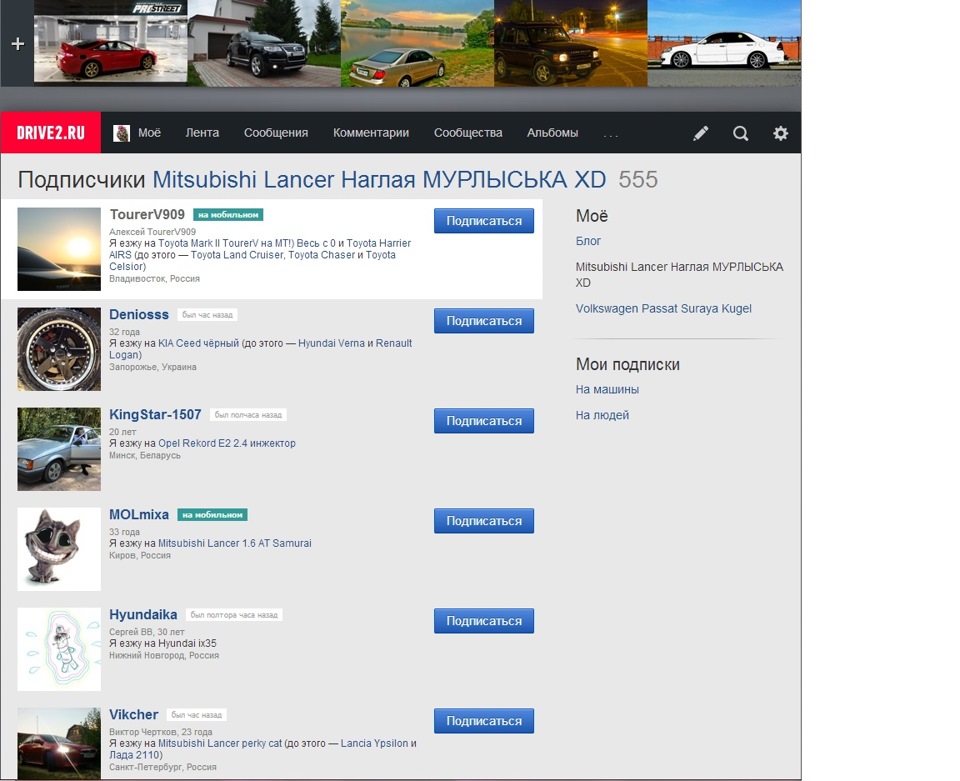Open Сообщества in the navigation bar
The height and width of the screenshot is (781, 960).
tap(468, 132)
